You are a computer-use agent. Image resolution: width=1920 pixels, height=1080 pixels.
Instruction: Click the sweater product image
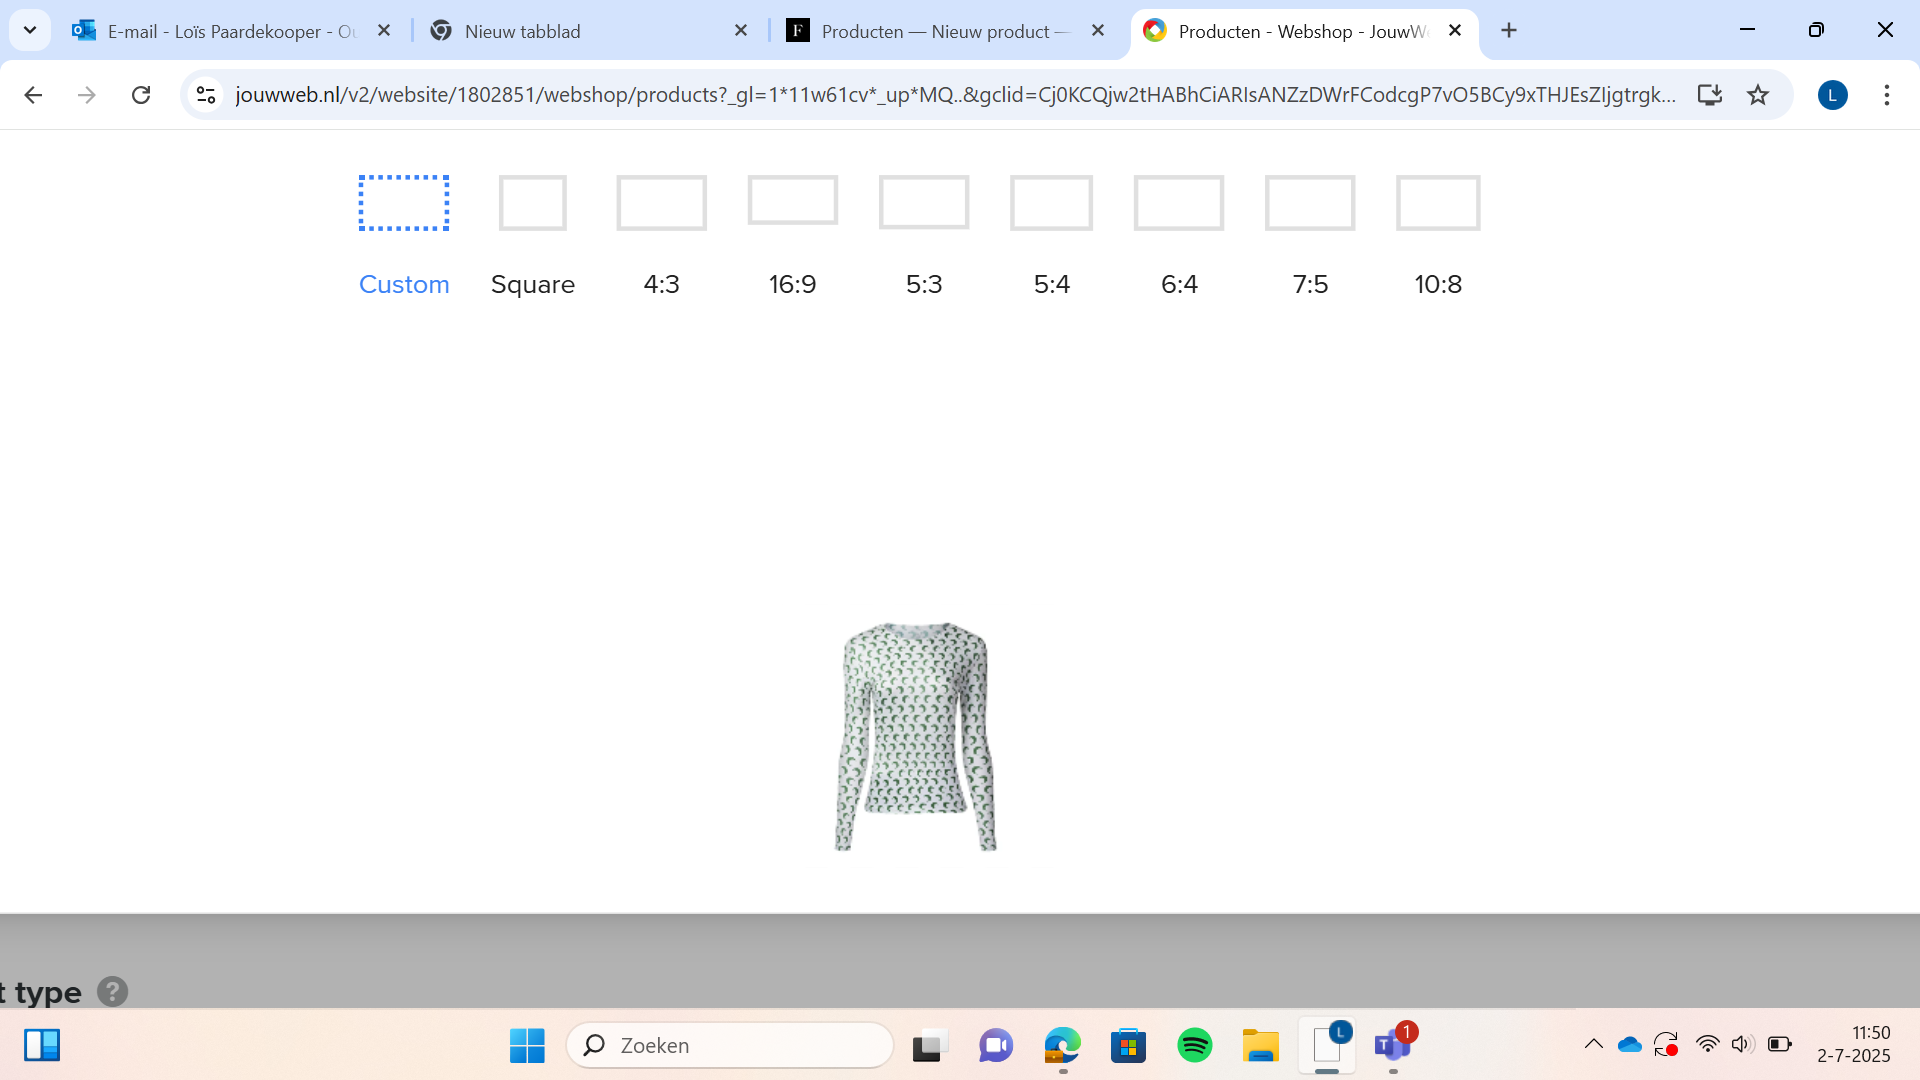916,737
